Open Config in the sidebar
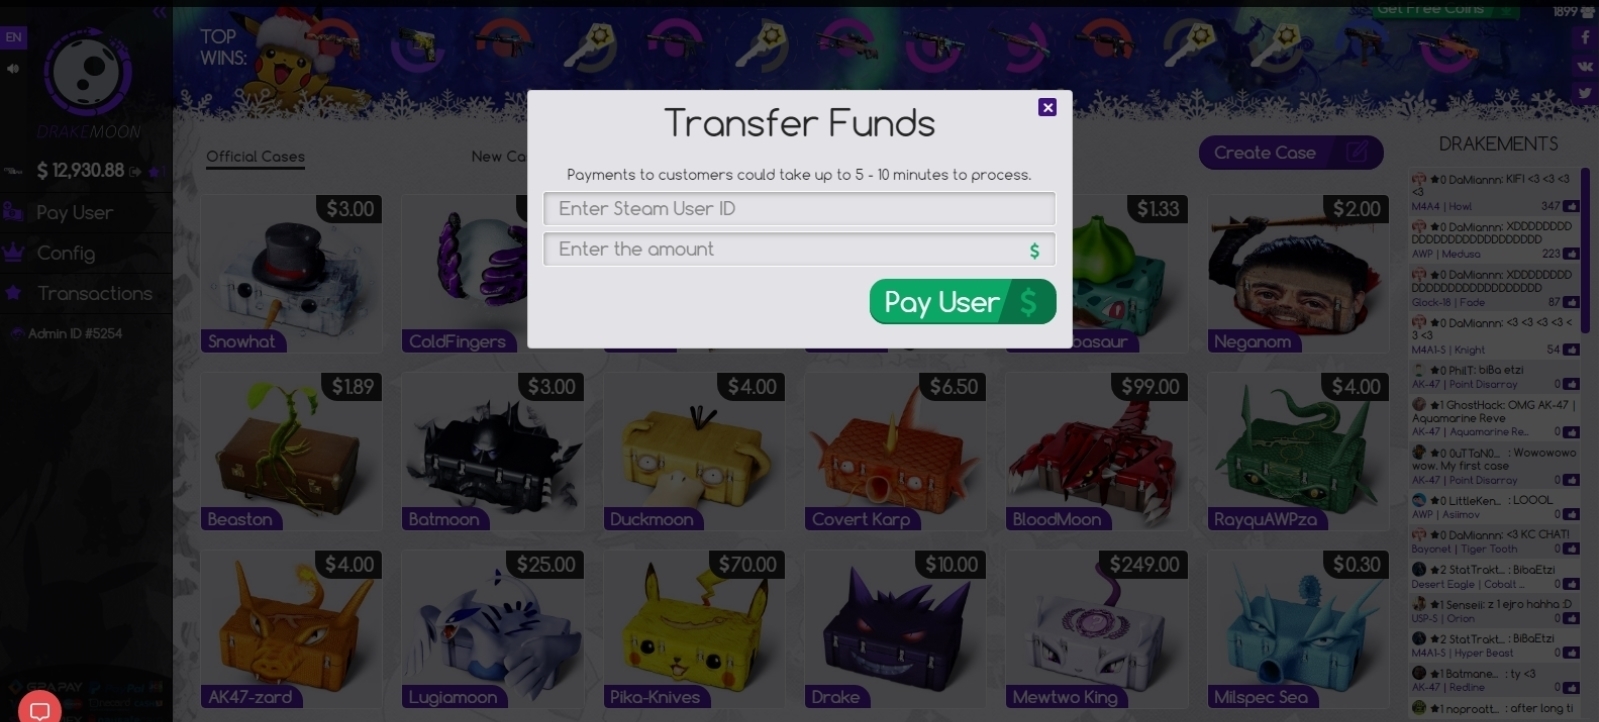1599x722 pixels. coord(66,253)
